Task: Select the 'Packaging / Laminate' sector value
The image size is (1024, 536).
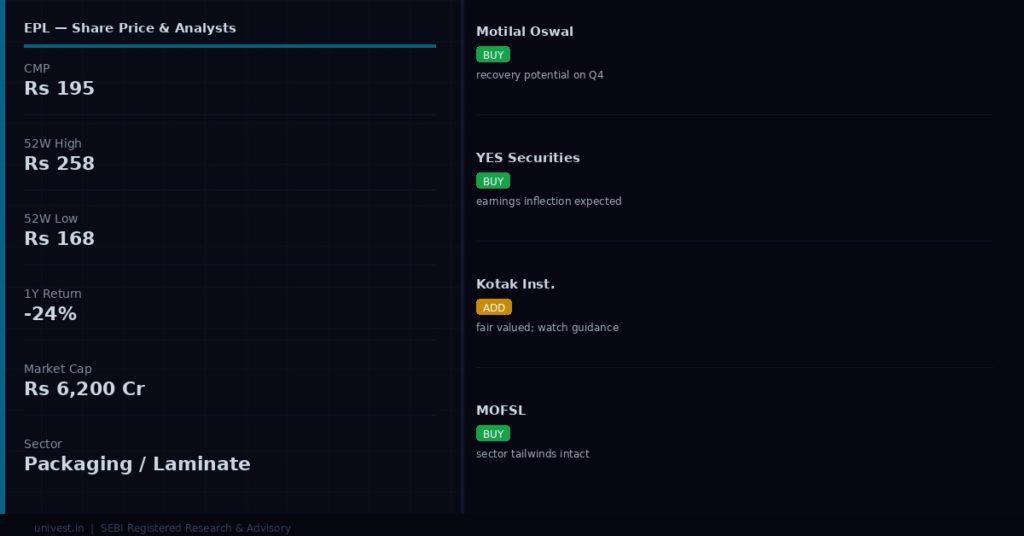Action: coord(137,464)
